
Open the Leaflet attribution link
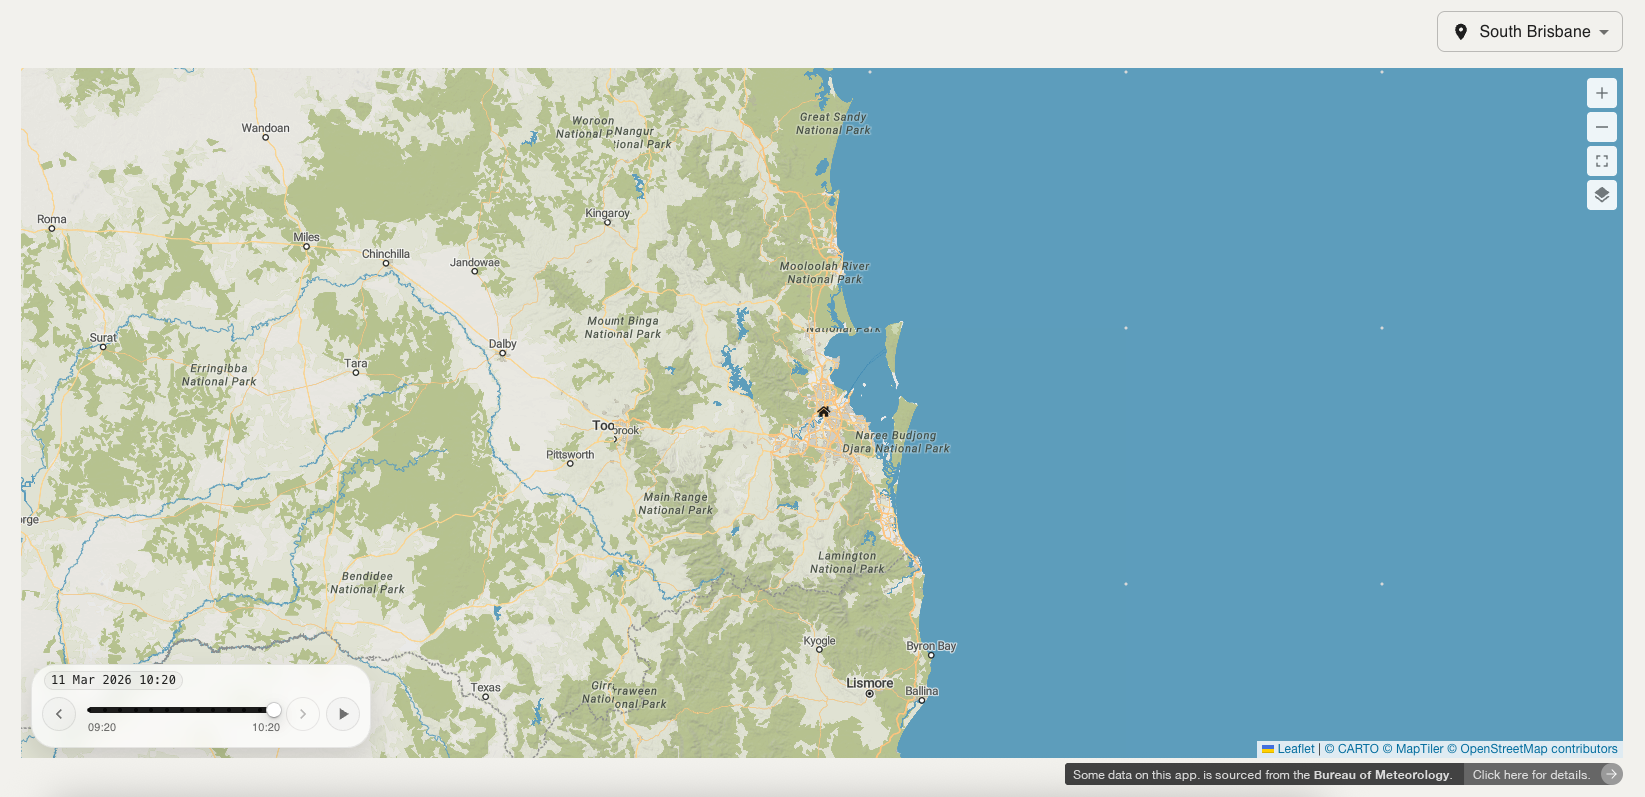(x=1295, y=749)
